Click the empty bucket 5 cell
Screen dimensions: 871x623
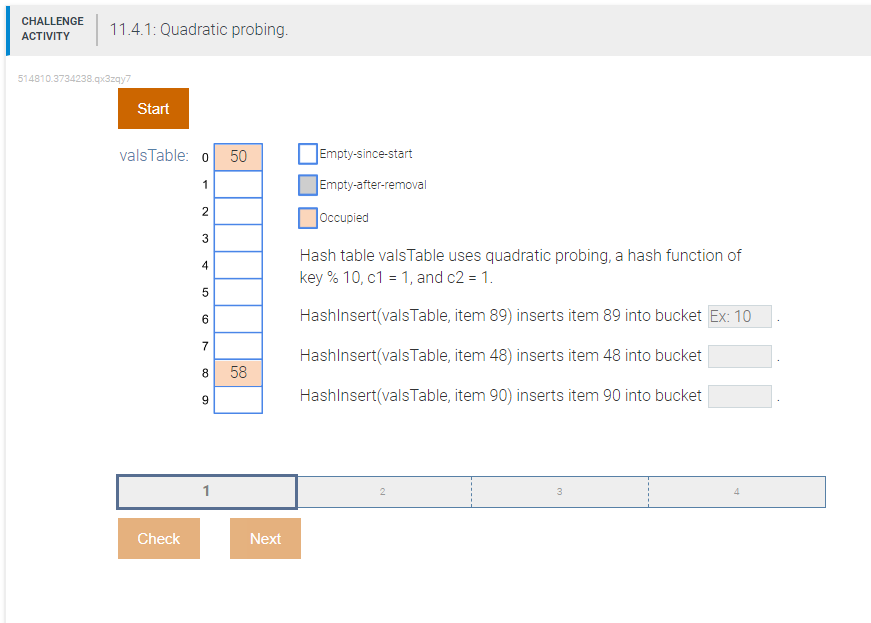coord(237,291)
